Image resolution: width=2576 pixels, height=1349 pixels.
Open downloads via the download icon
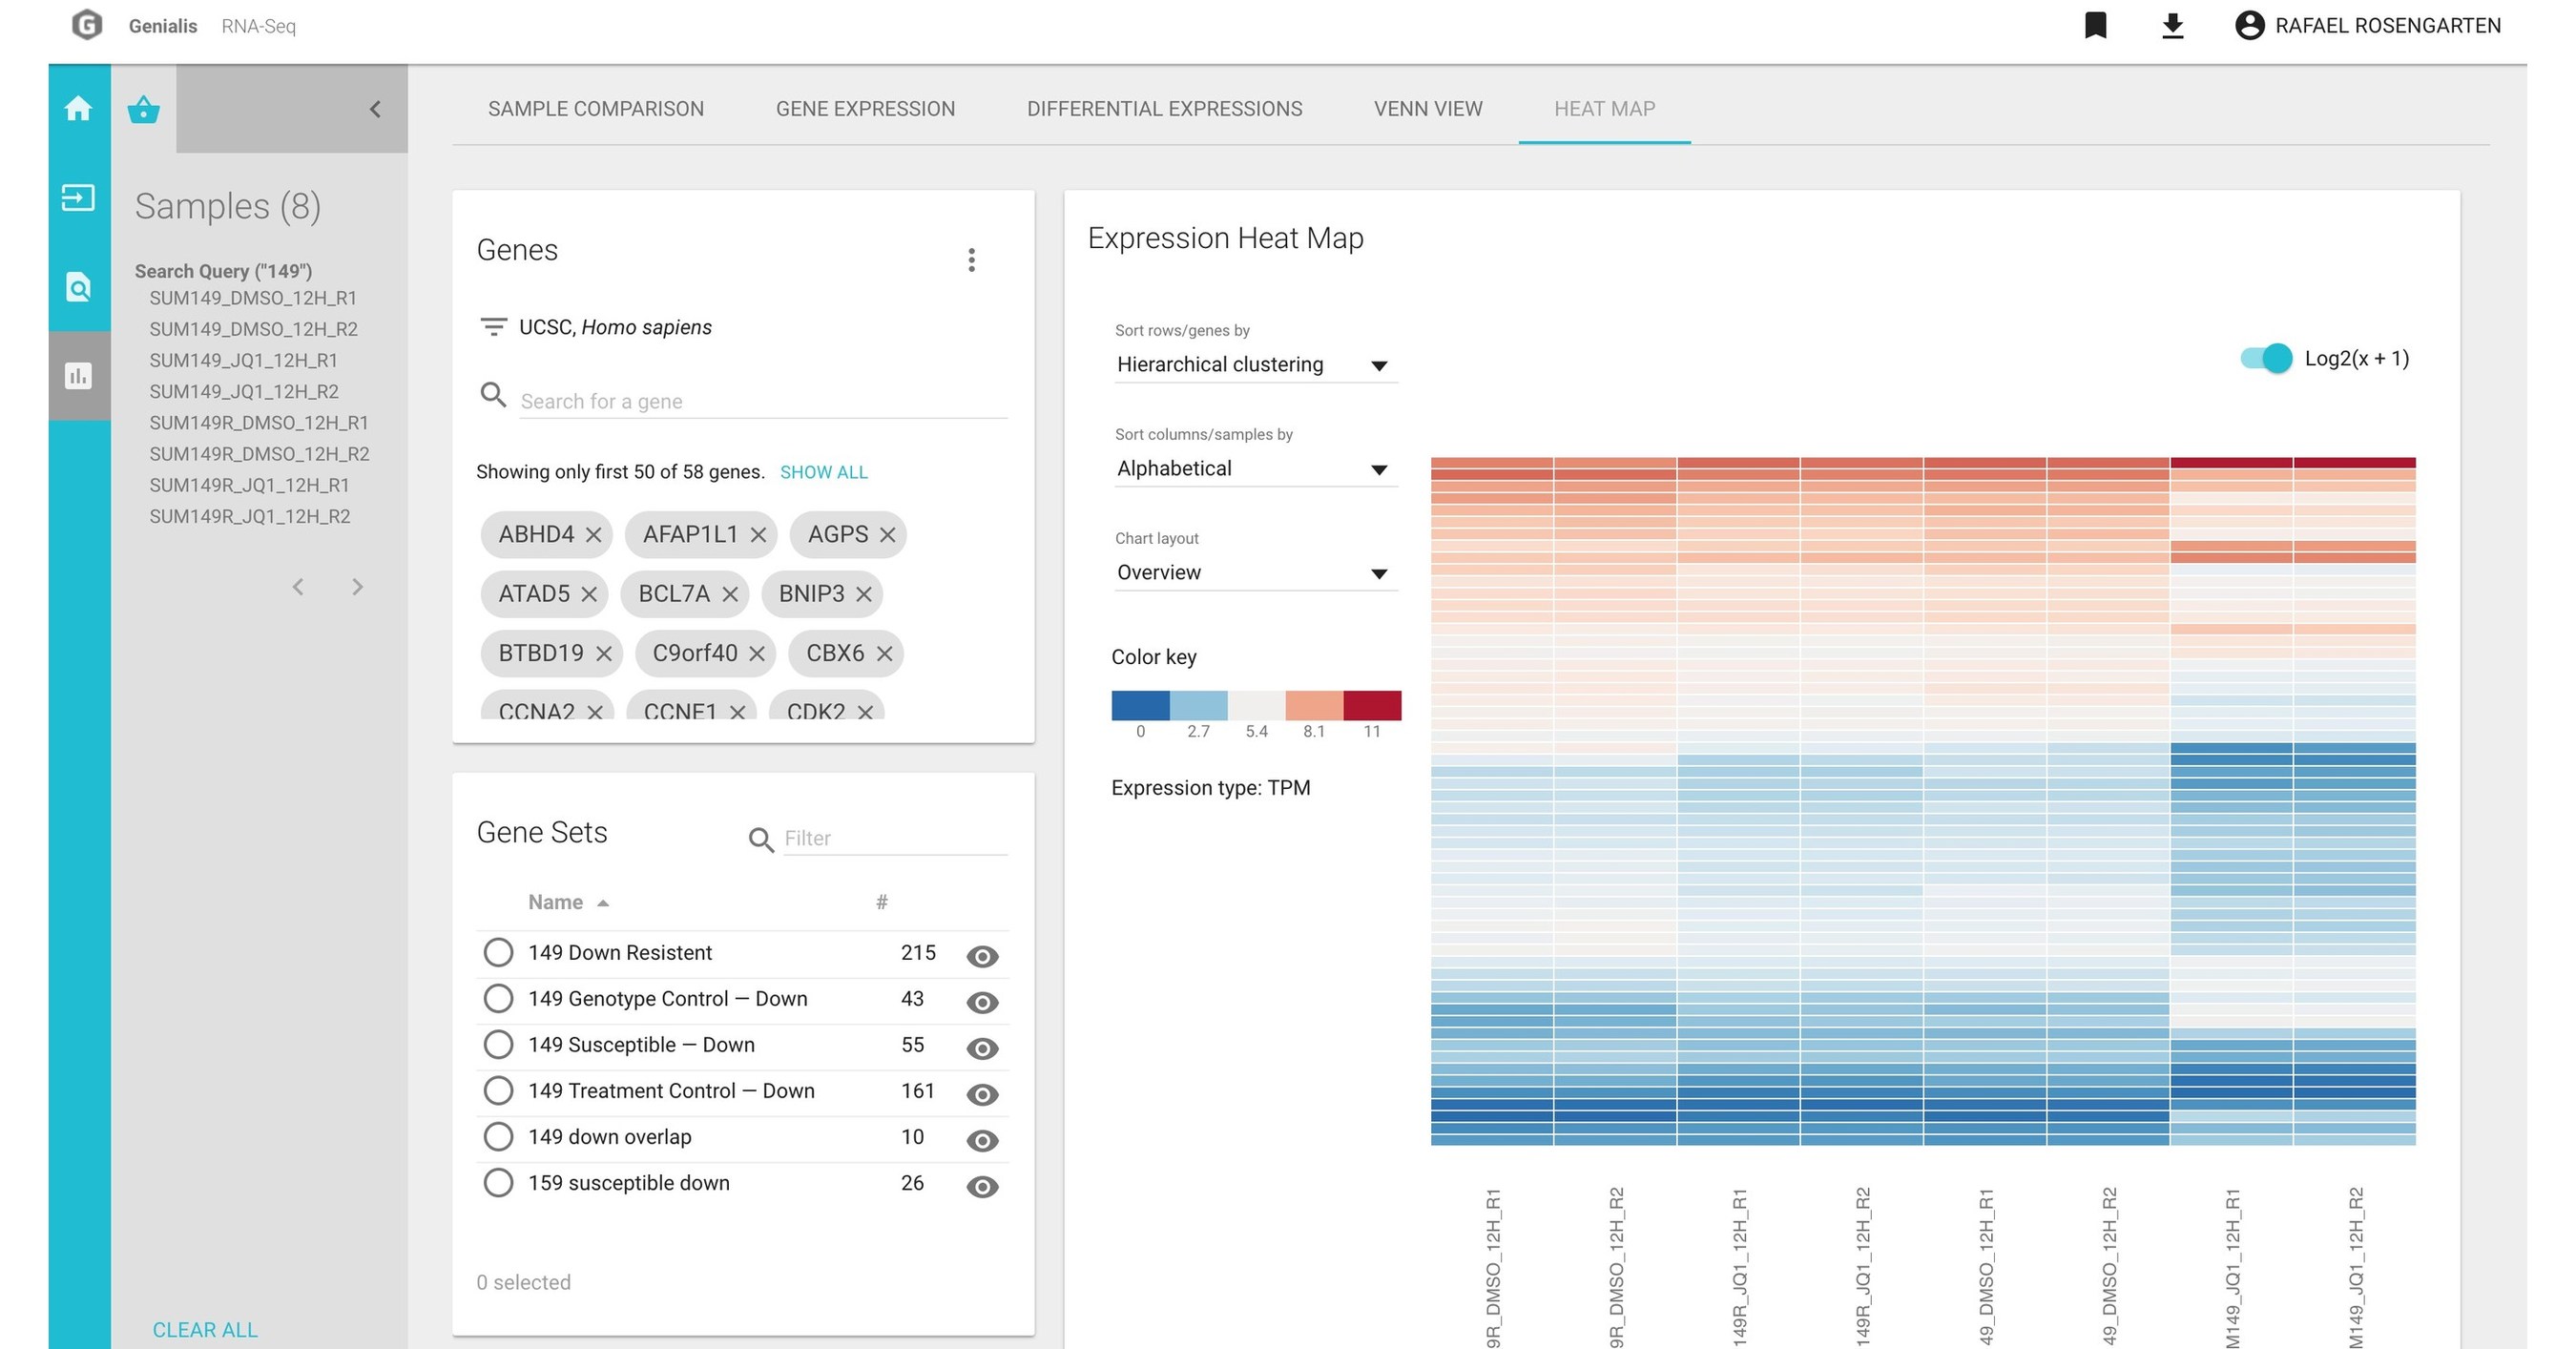click(2172, 25)
